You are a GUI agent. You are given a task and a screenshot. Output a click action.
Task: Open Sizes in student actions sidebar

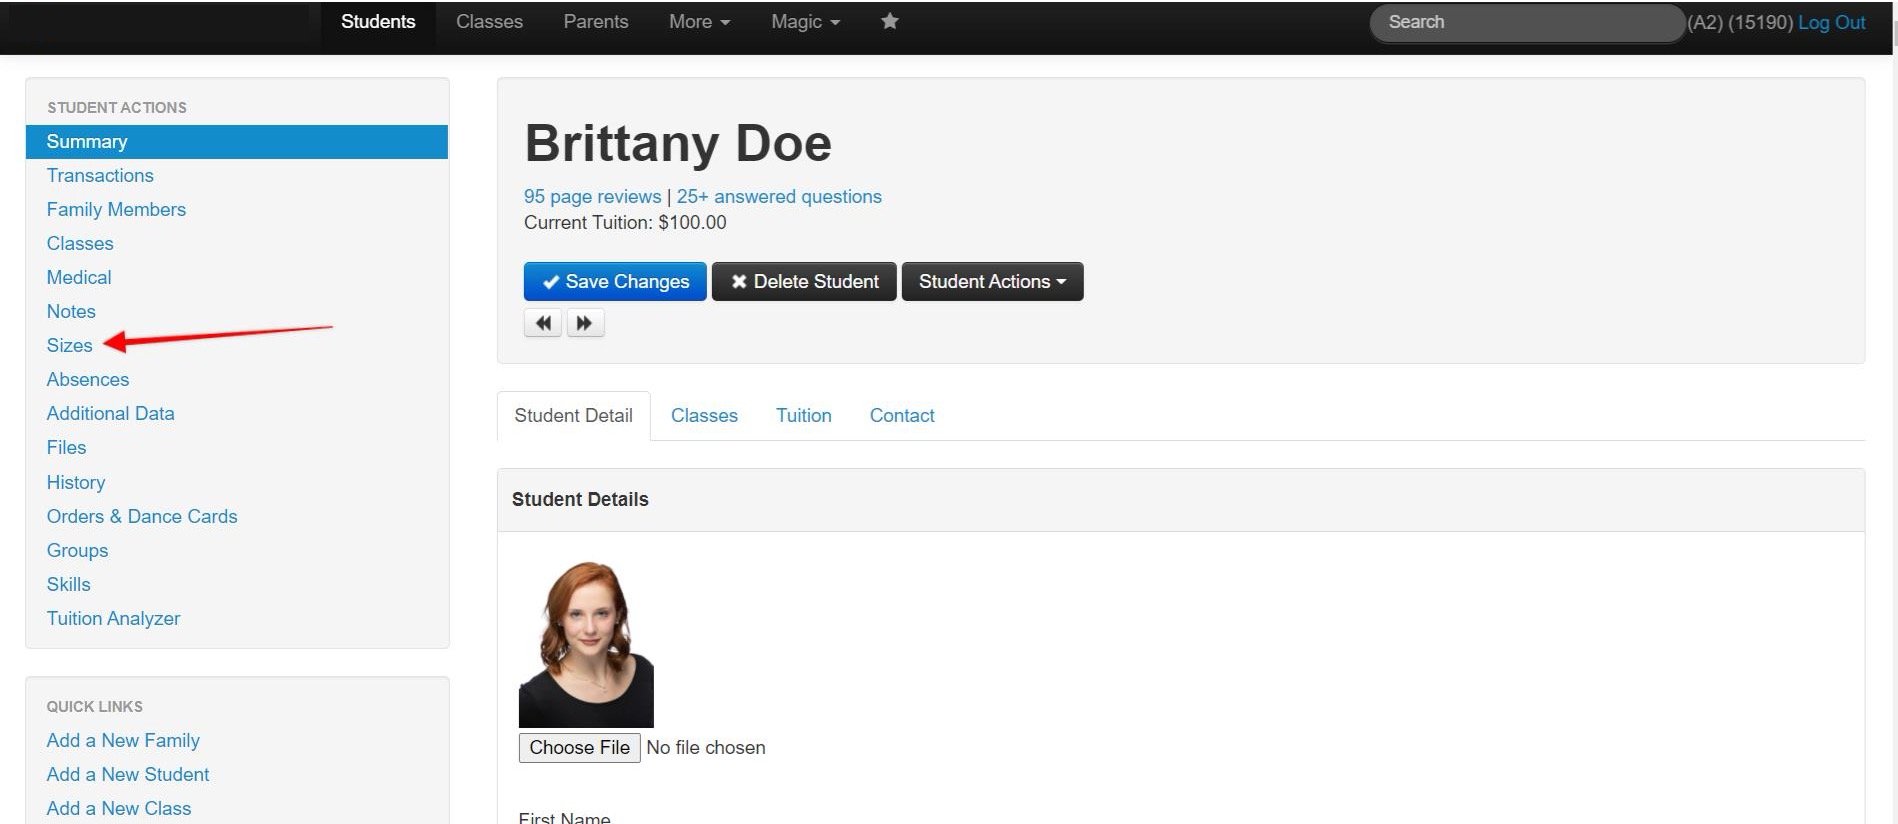[x=69, y=346]
